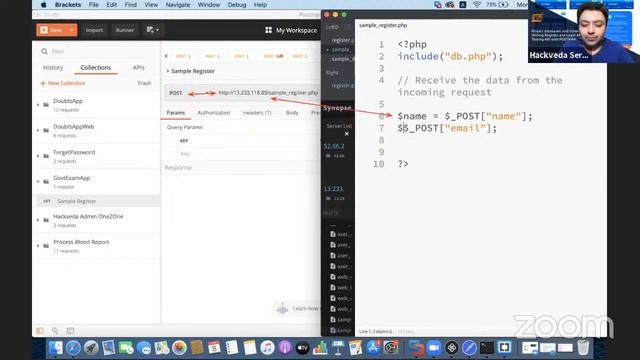640x360 pixels.
Task: Open Launchpad rocket icon in Dock
Action: point(91,348)
